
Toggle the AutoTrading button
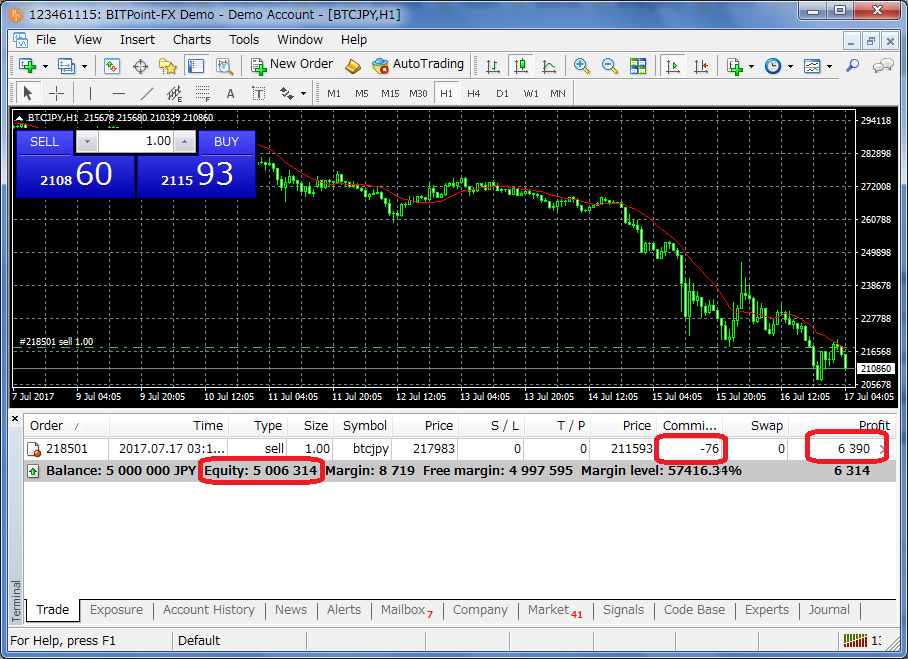(x=418, y=65)
